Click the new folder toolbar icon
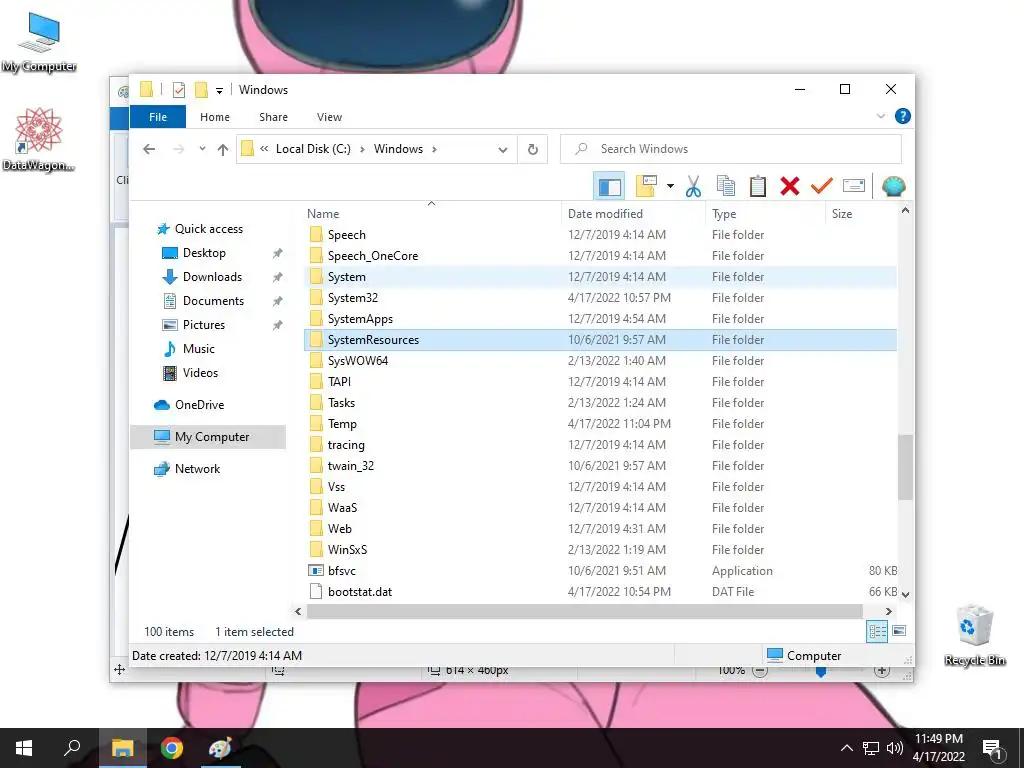Image resolution: width=1024 pixels, height=768 pixels. [646, 187]
